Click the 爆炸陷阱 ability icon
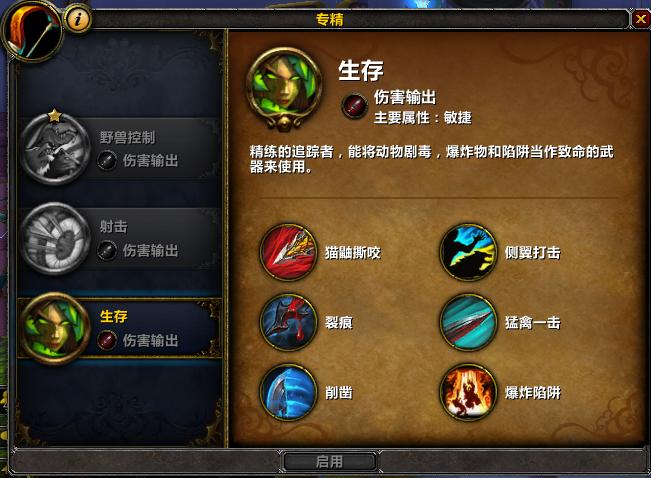This screenshot has width=651, height=478. (468, 392)
